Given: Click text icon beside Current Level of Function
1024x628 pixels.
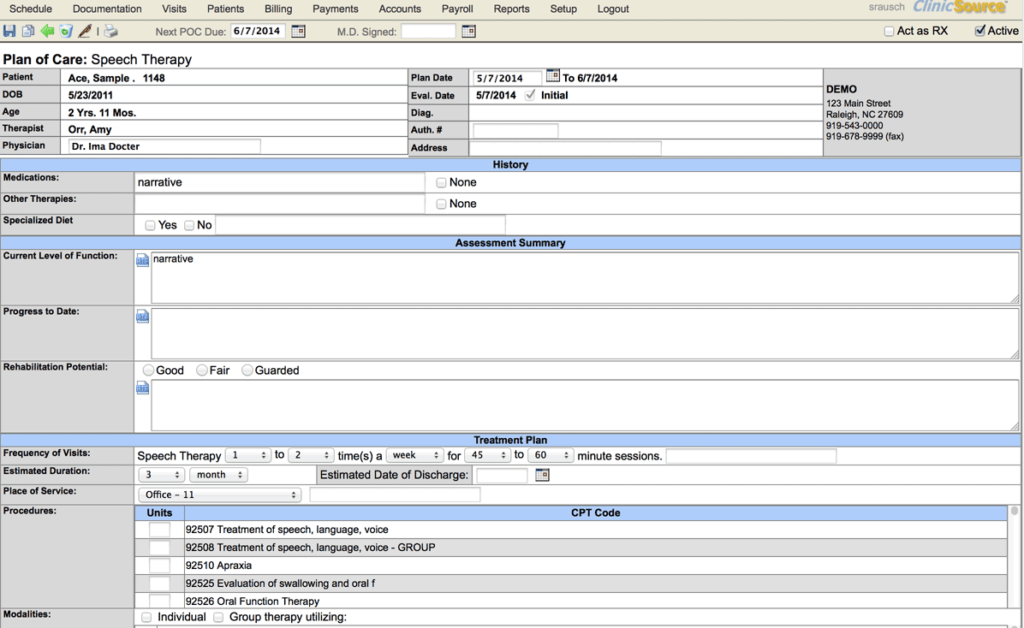Looking at the screenshot, I should pos(142,260).
